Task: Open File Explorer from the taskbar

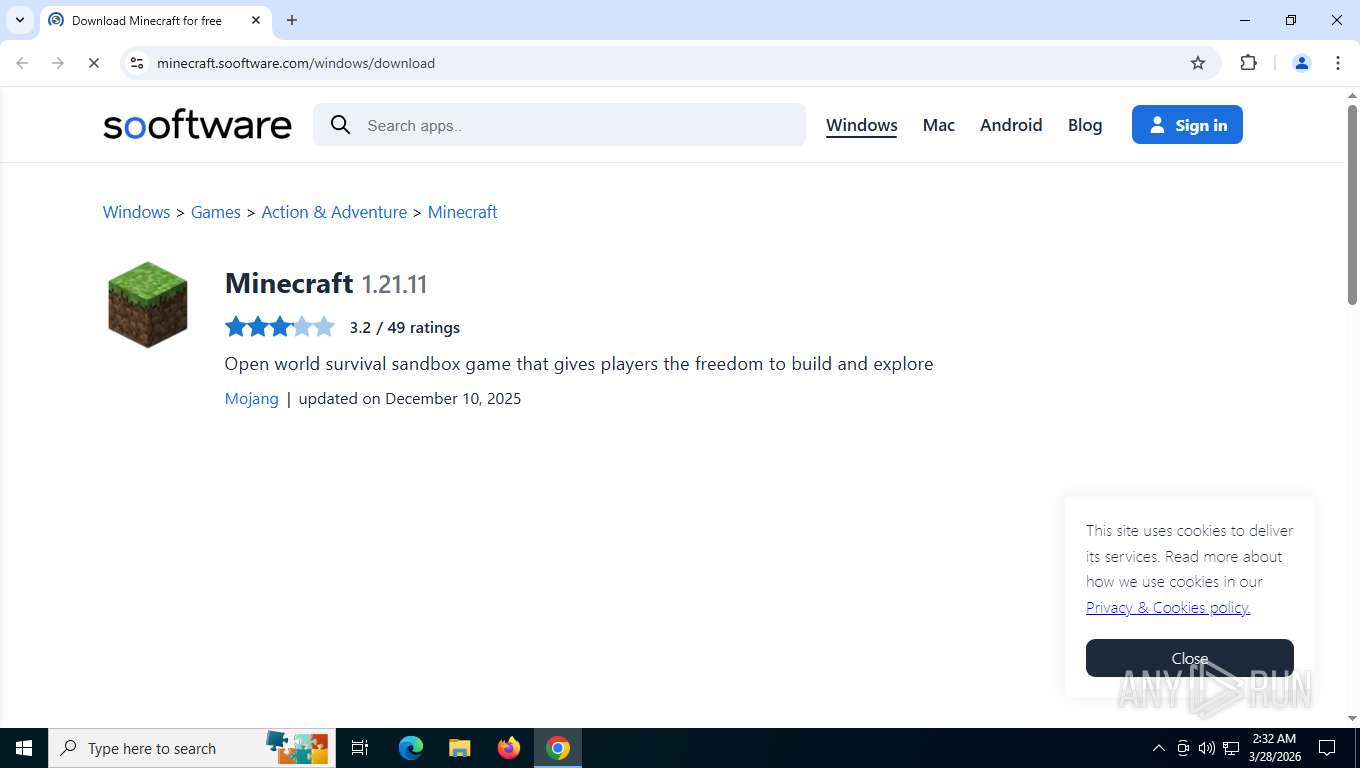Action: [x=459, y=748]
